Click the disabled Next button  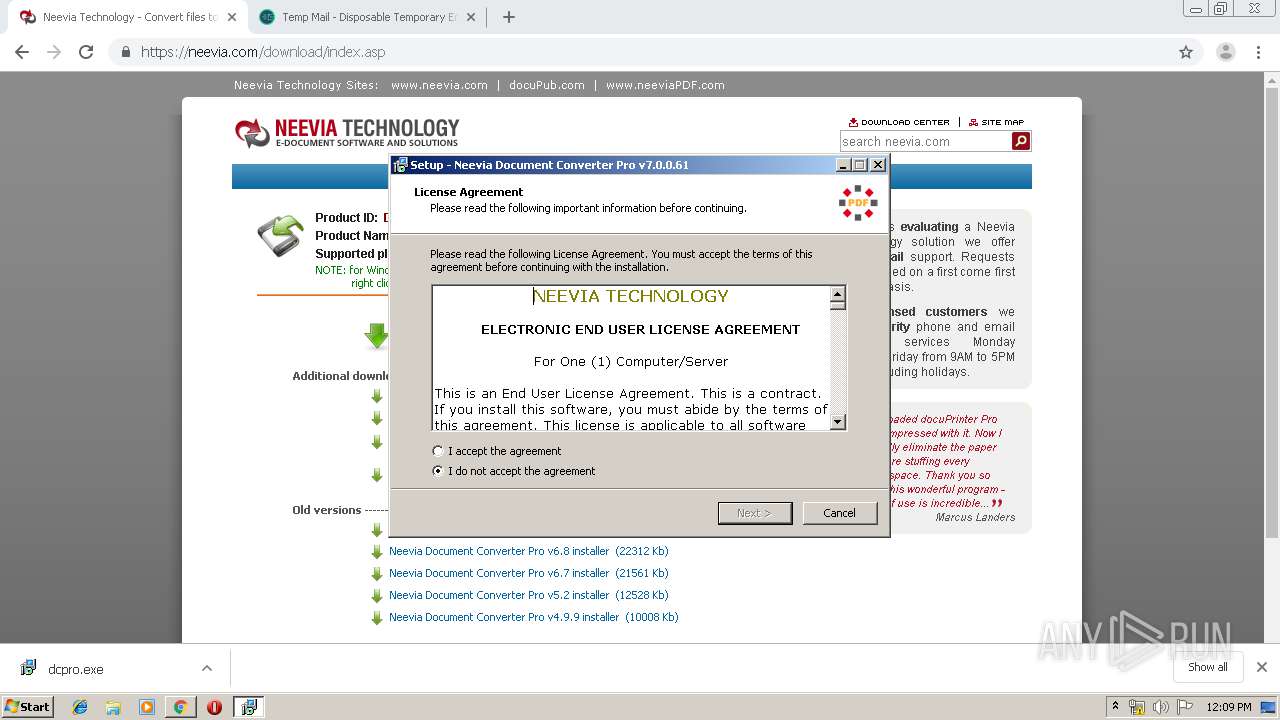coord(755,513)
